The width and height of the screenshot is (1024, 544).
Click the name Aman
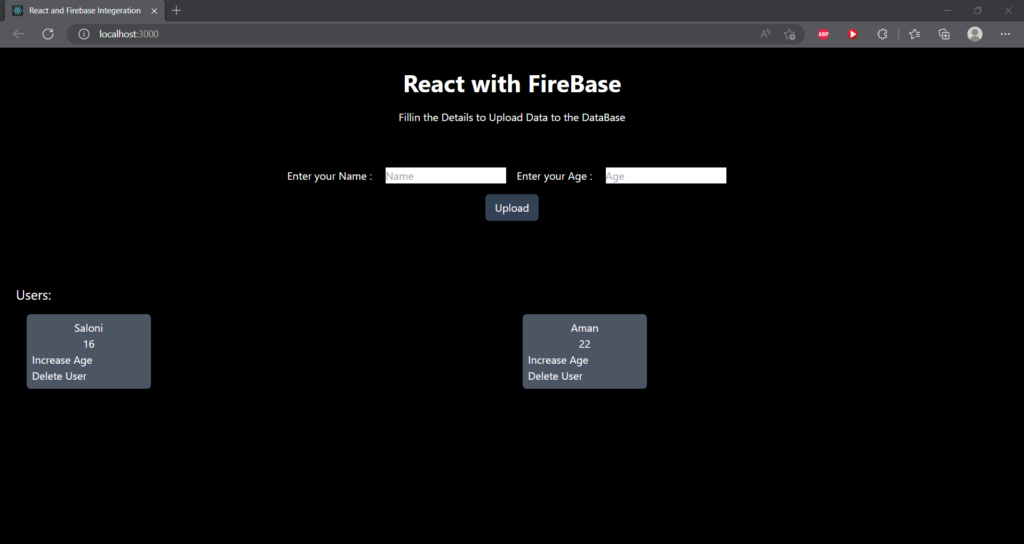tap(584, 328)
